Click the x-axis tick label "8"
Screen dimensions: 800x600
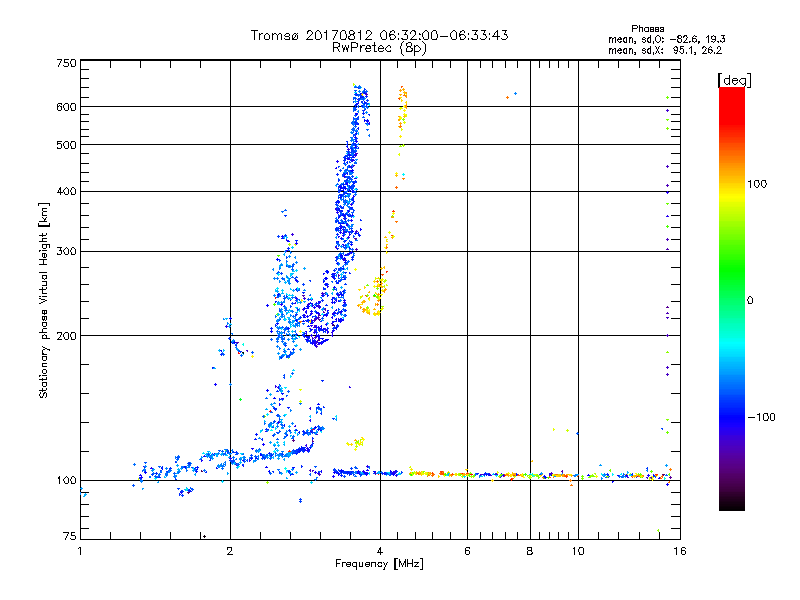pos(530,551)
